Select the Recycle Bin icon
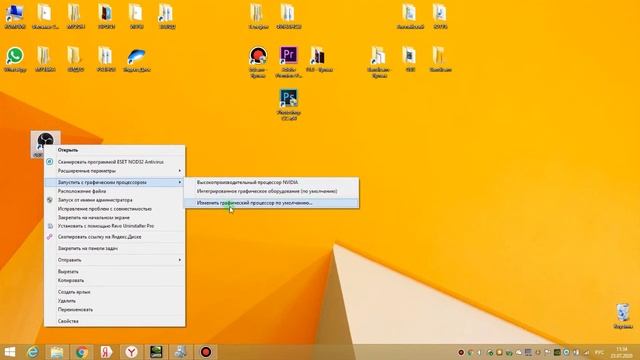The height and width of the screenshot is (360, 640). (x=623, y=316)
